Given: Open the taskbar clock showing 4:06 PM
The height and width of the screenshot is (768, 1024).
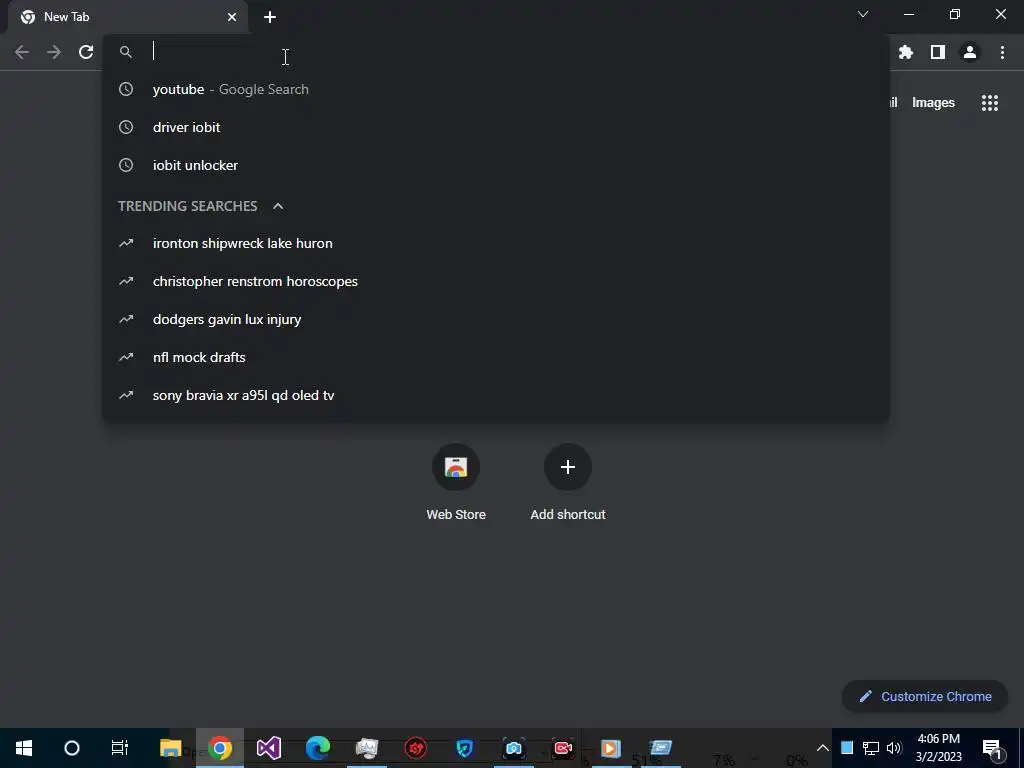Looking at the screenshot, I should 938,748.
